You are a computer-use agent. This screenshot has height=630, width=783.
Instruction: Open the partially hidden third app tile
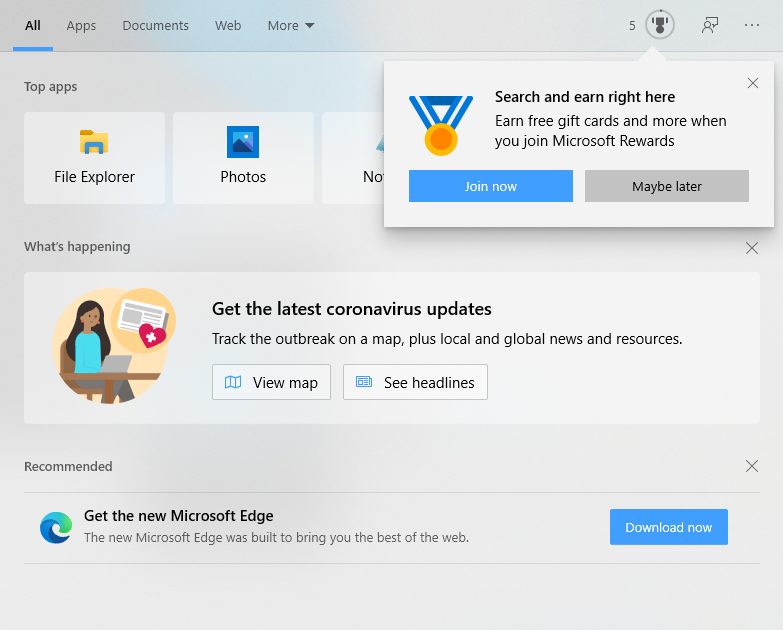(353, 158)
